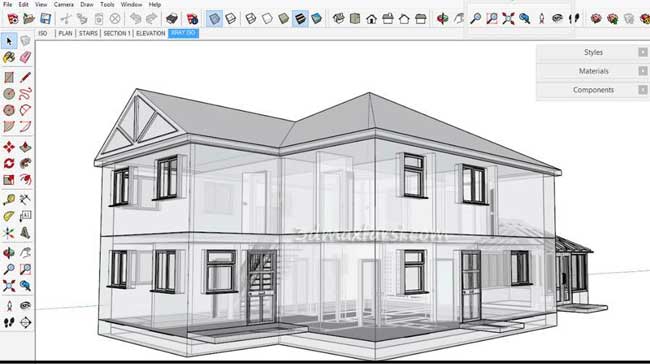Click the Copy icon in the toolbar
This screenshot has width=650, height=364.
[x=82, y=19]
